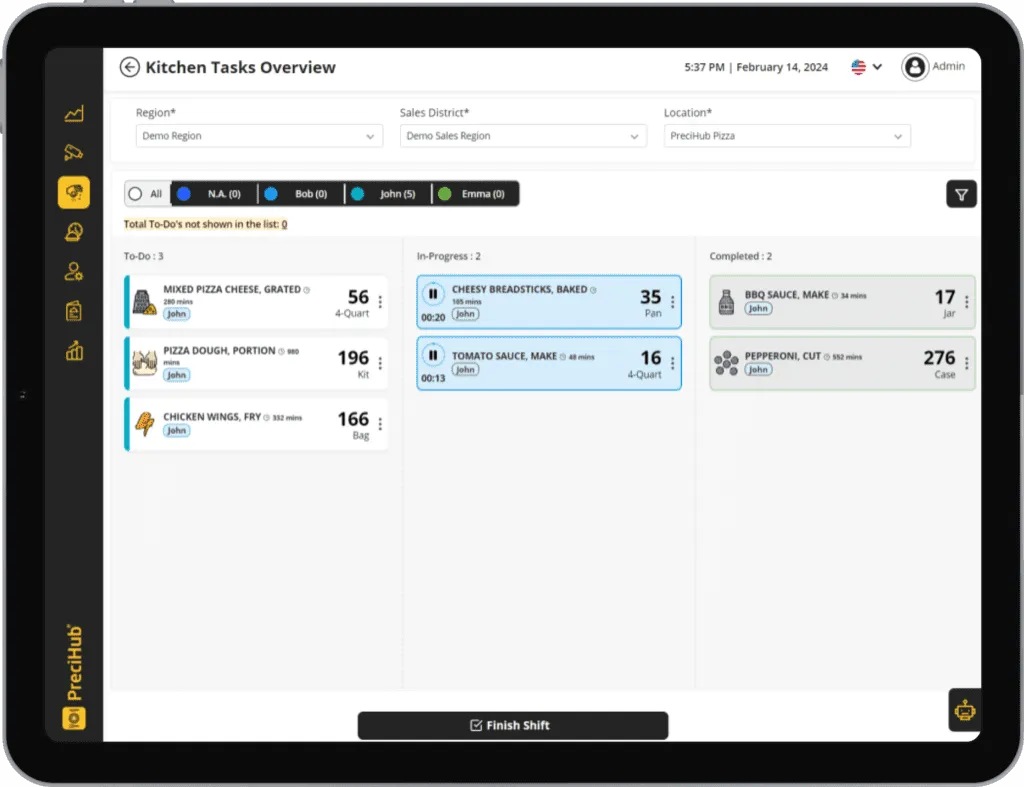Click the chicken wings icon on Chicken Wings card

coord(144,424)
